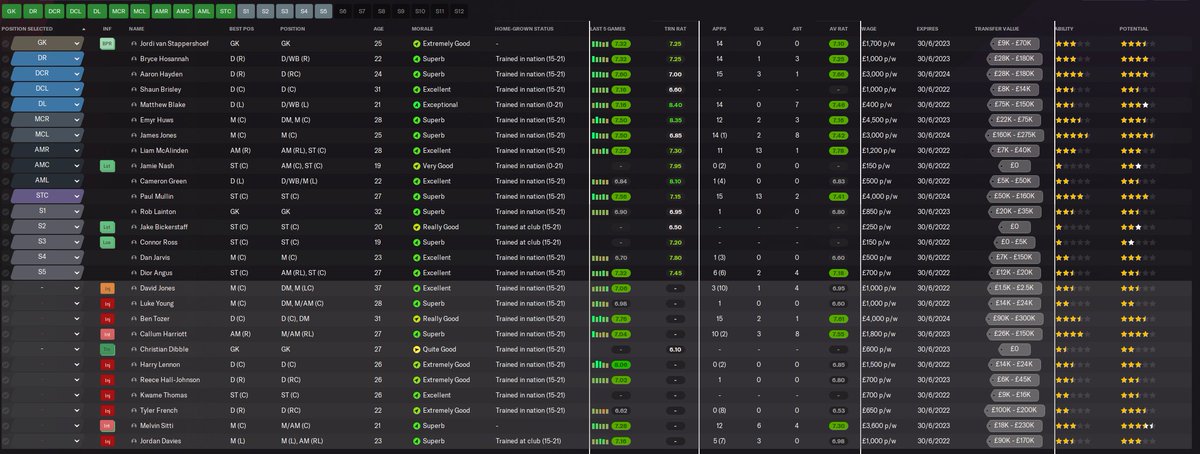Click the player info icon next to Aaron Hayden
Screen dimensions: 1200x454
pos(133,75)
